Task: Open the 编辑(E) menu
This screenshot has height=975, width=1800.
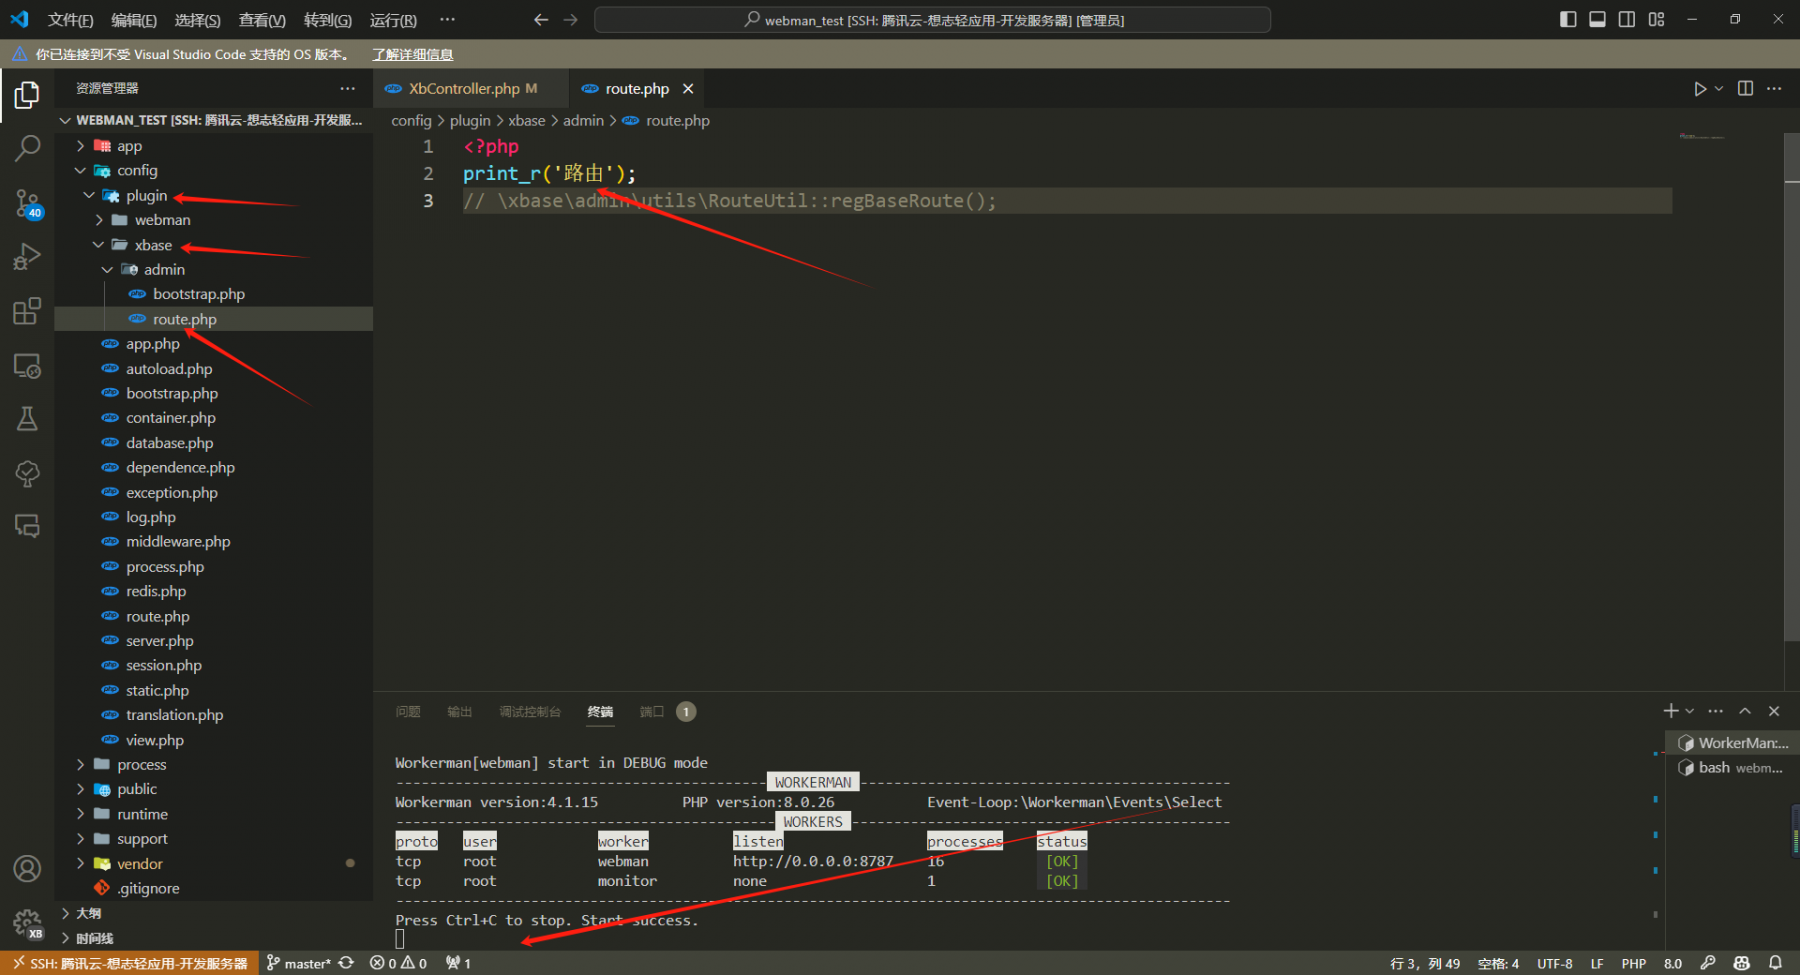Action: point(134,20)
